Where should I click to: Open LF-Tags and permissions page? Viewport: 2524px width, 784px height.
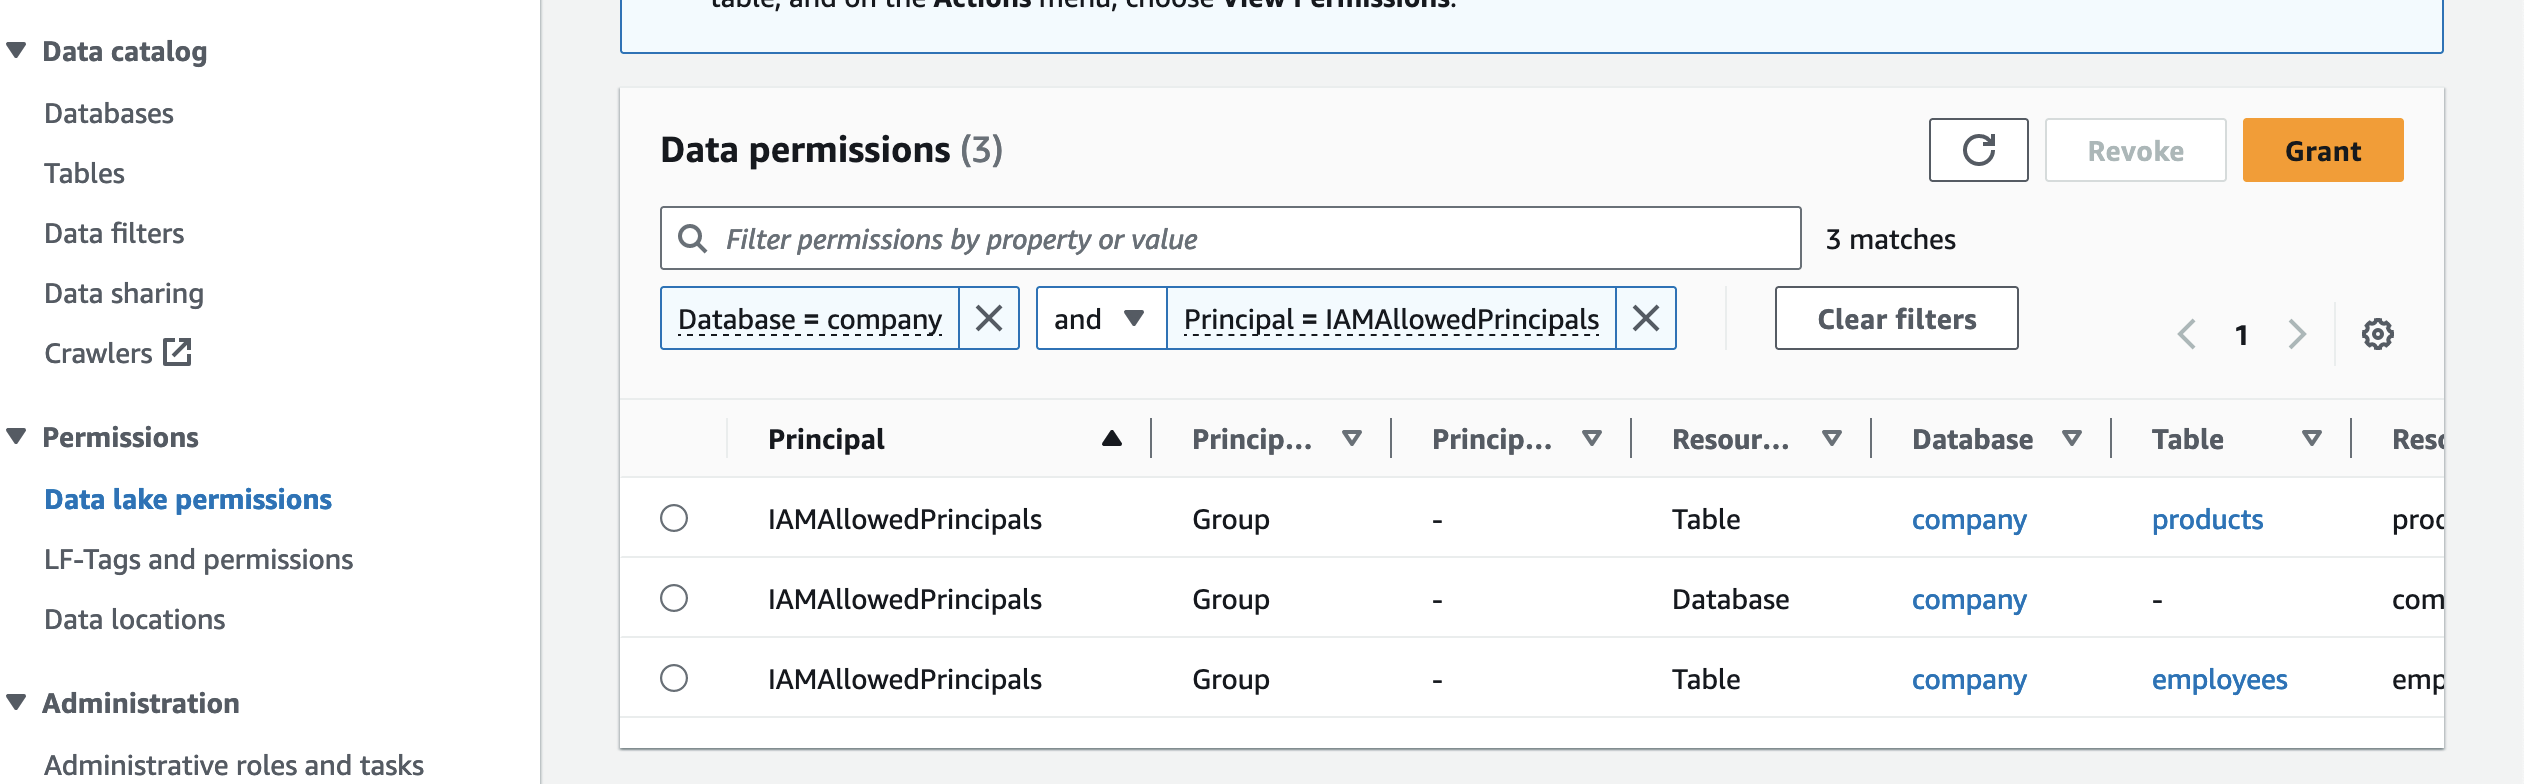tap(198, 559)
